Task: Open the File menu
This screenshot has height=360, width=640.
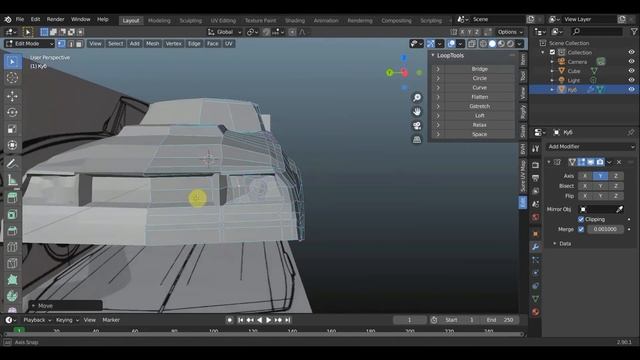Action: (x=20, y=20)
